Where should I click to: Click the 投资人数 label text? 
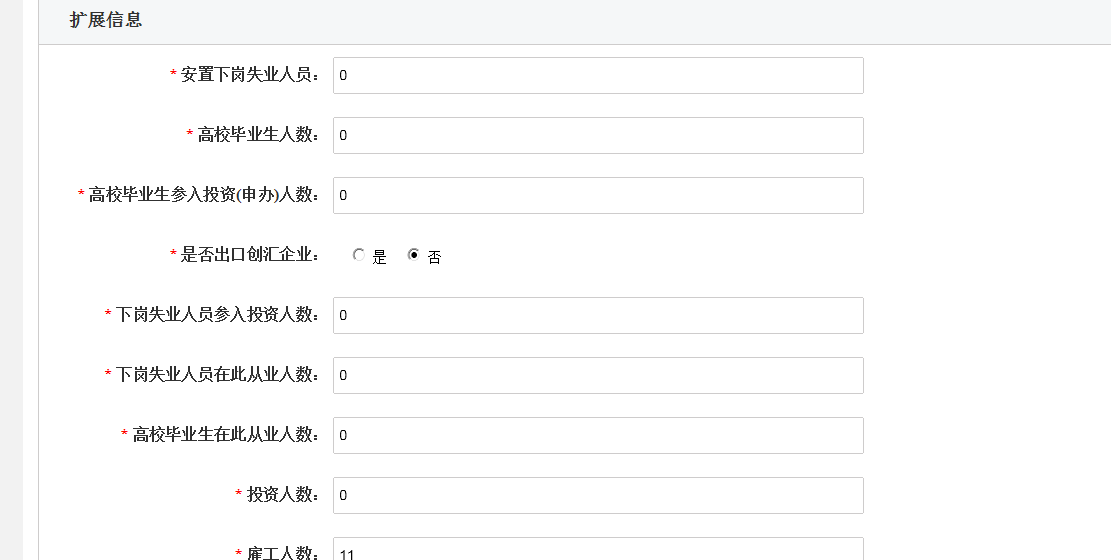click(283, 495)
